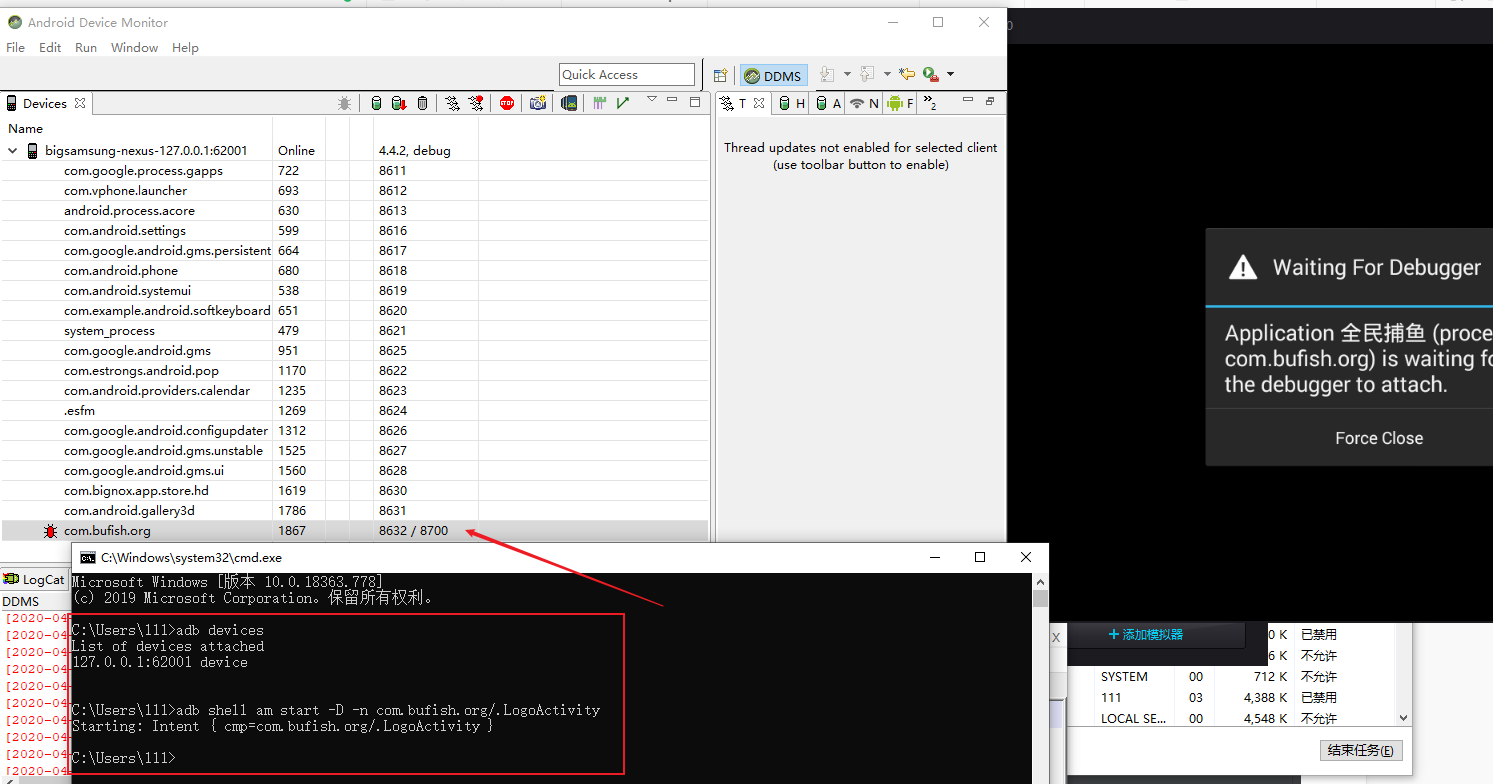Click the Update Threads icon in Devices toolbar

pyautogui.click(x=452, y=103)
